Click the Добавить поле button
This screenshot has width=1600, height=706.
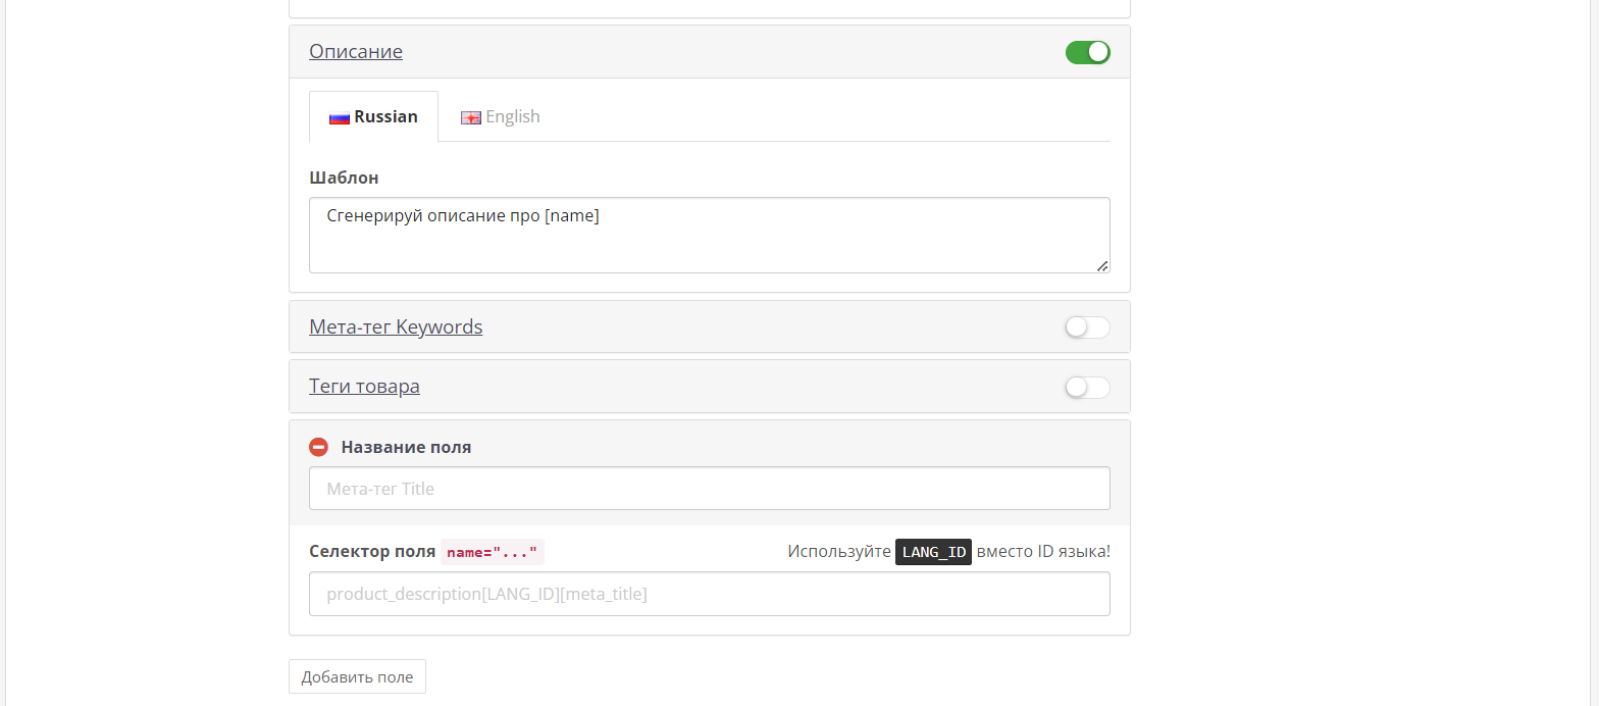(357, 677)
